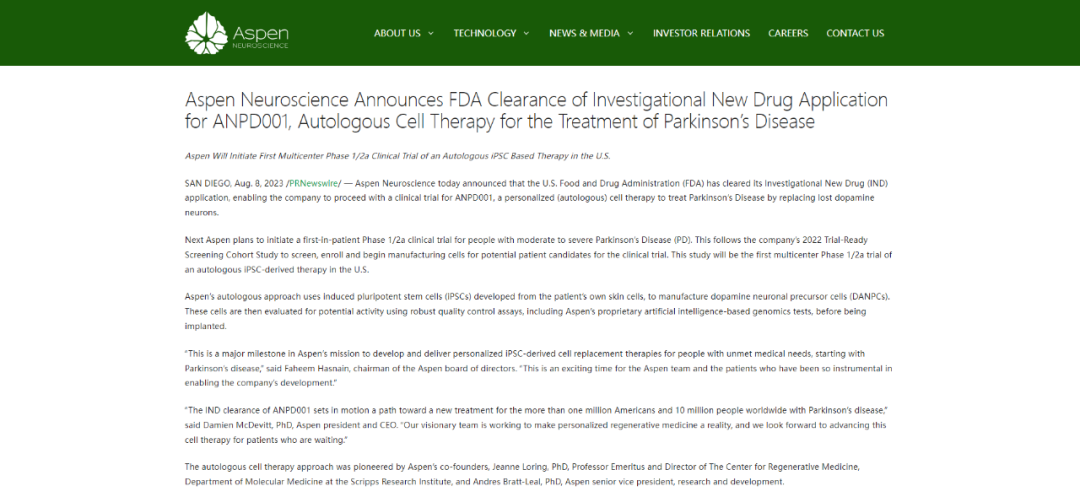Follow the PRNewswire link
Viewport: 1080px width, 497px height.
tap(313, 184)
